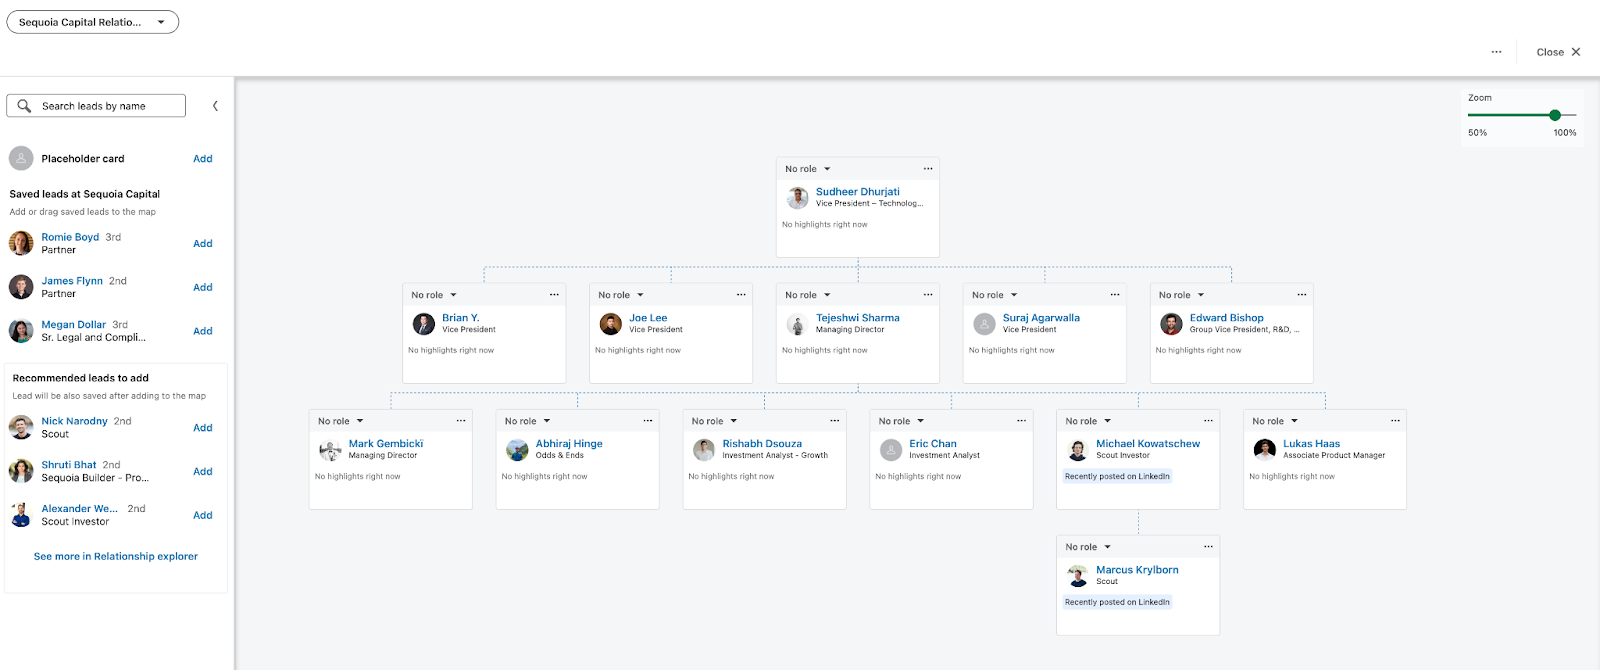Click James Flynn profile photo
The height and width of the screenshot is (670, 1600).
pos(21,287)
